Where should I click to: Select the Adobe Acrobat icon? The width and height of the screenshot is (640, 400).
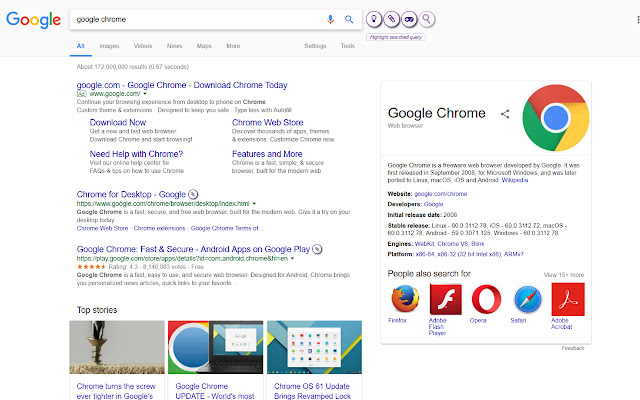[x=568, y=299]
